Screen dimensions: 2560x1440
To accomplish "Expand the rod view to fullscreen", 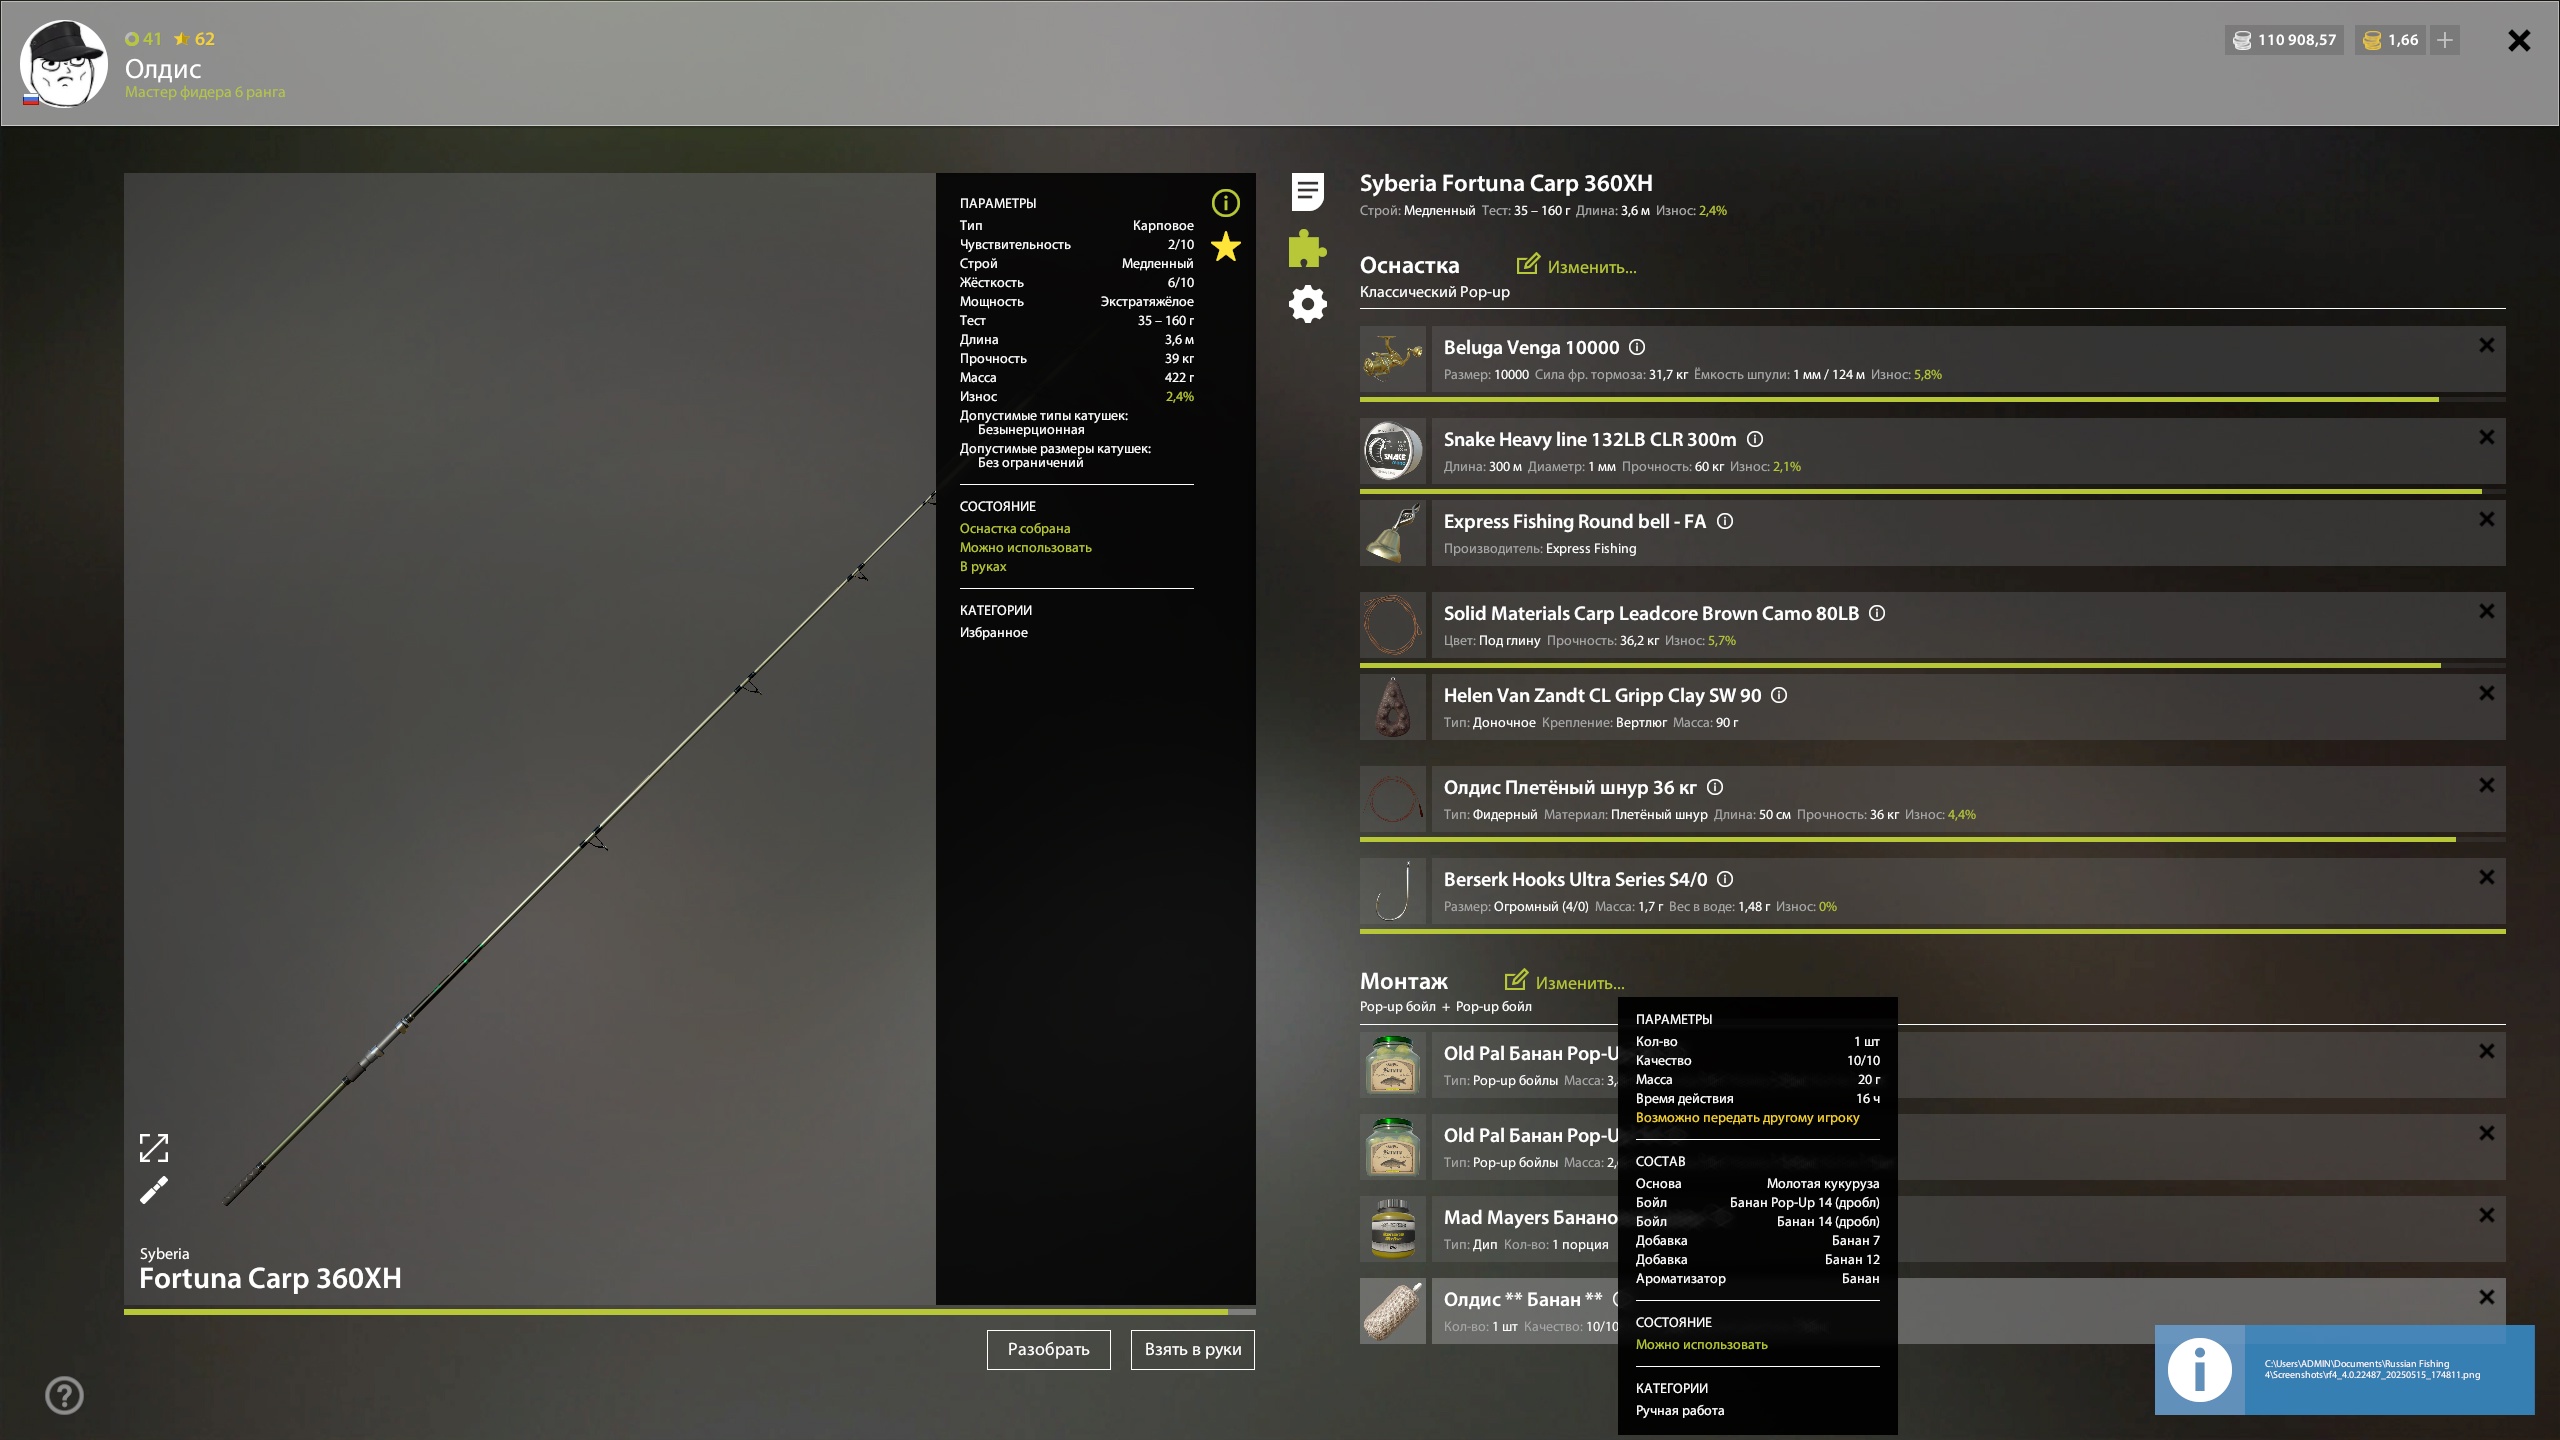I will 153,1148.
